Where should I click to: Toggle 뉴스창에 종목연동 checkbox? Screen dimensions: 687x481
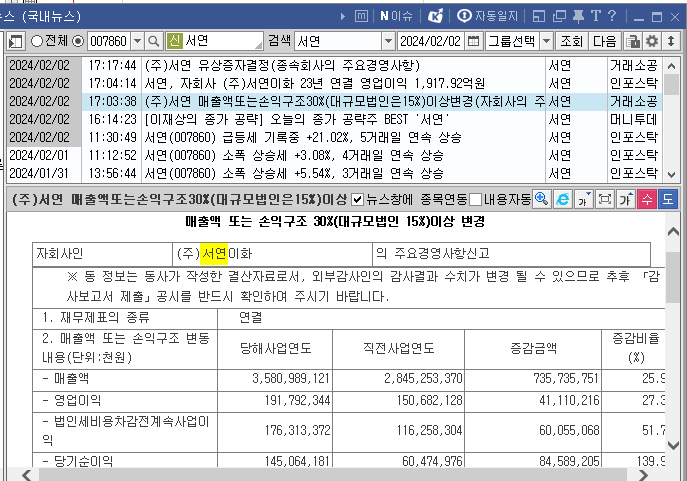coord(358,200)
